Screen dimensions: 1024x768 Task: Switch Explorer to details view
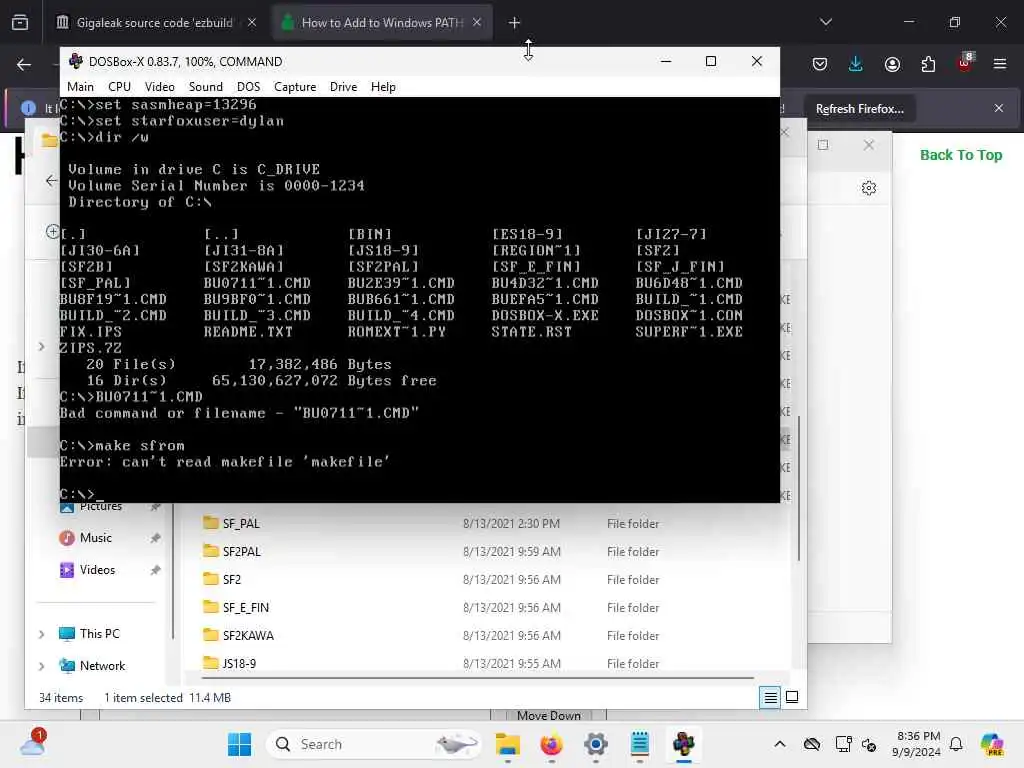770,697
